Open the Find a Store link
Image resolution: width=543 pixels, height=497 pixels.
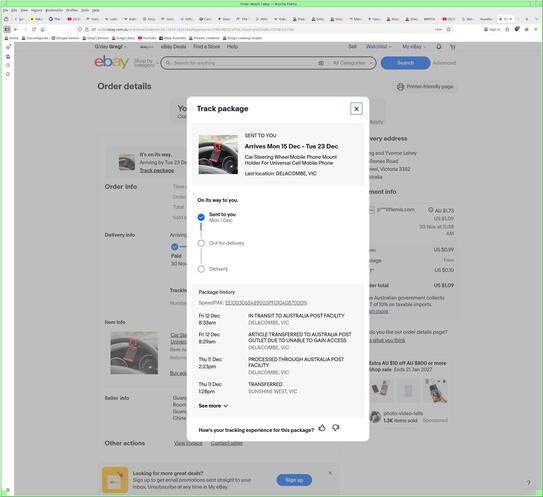click(x=206, y=46)
